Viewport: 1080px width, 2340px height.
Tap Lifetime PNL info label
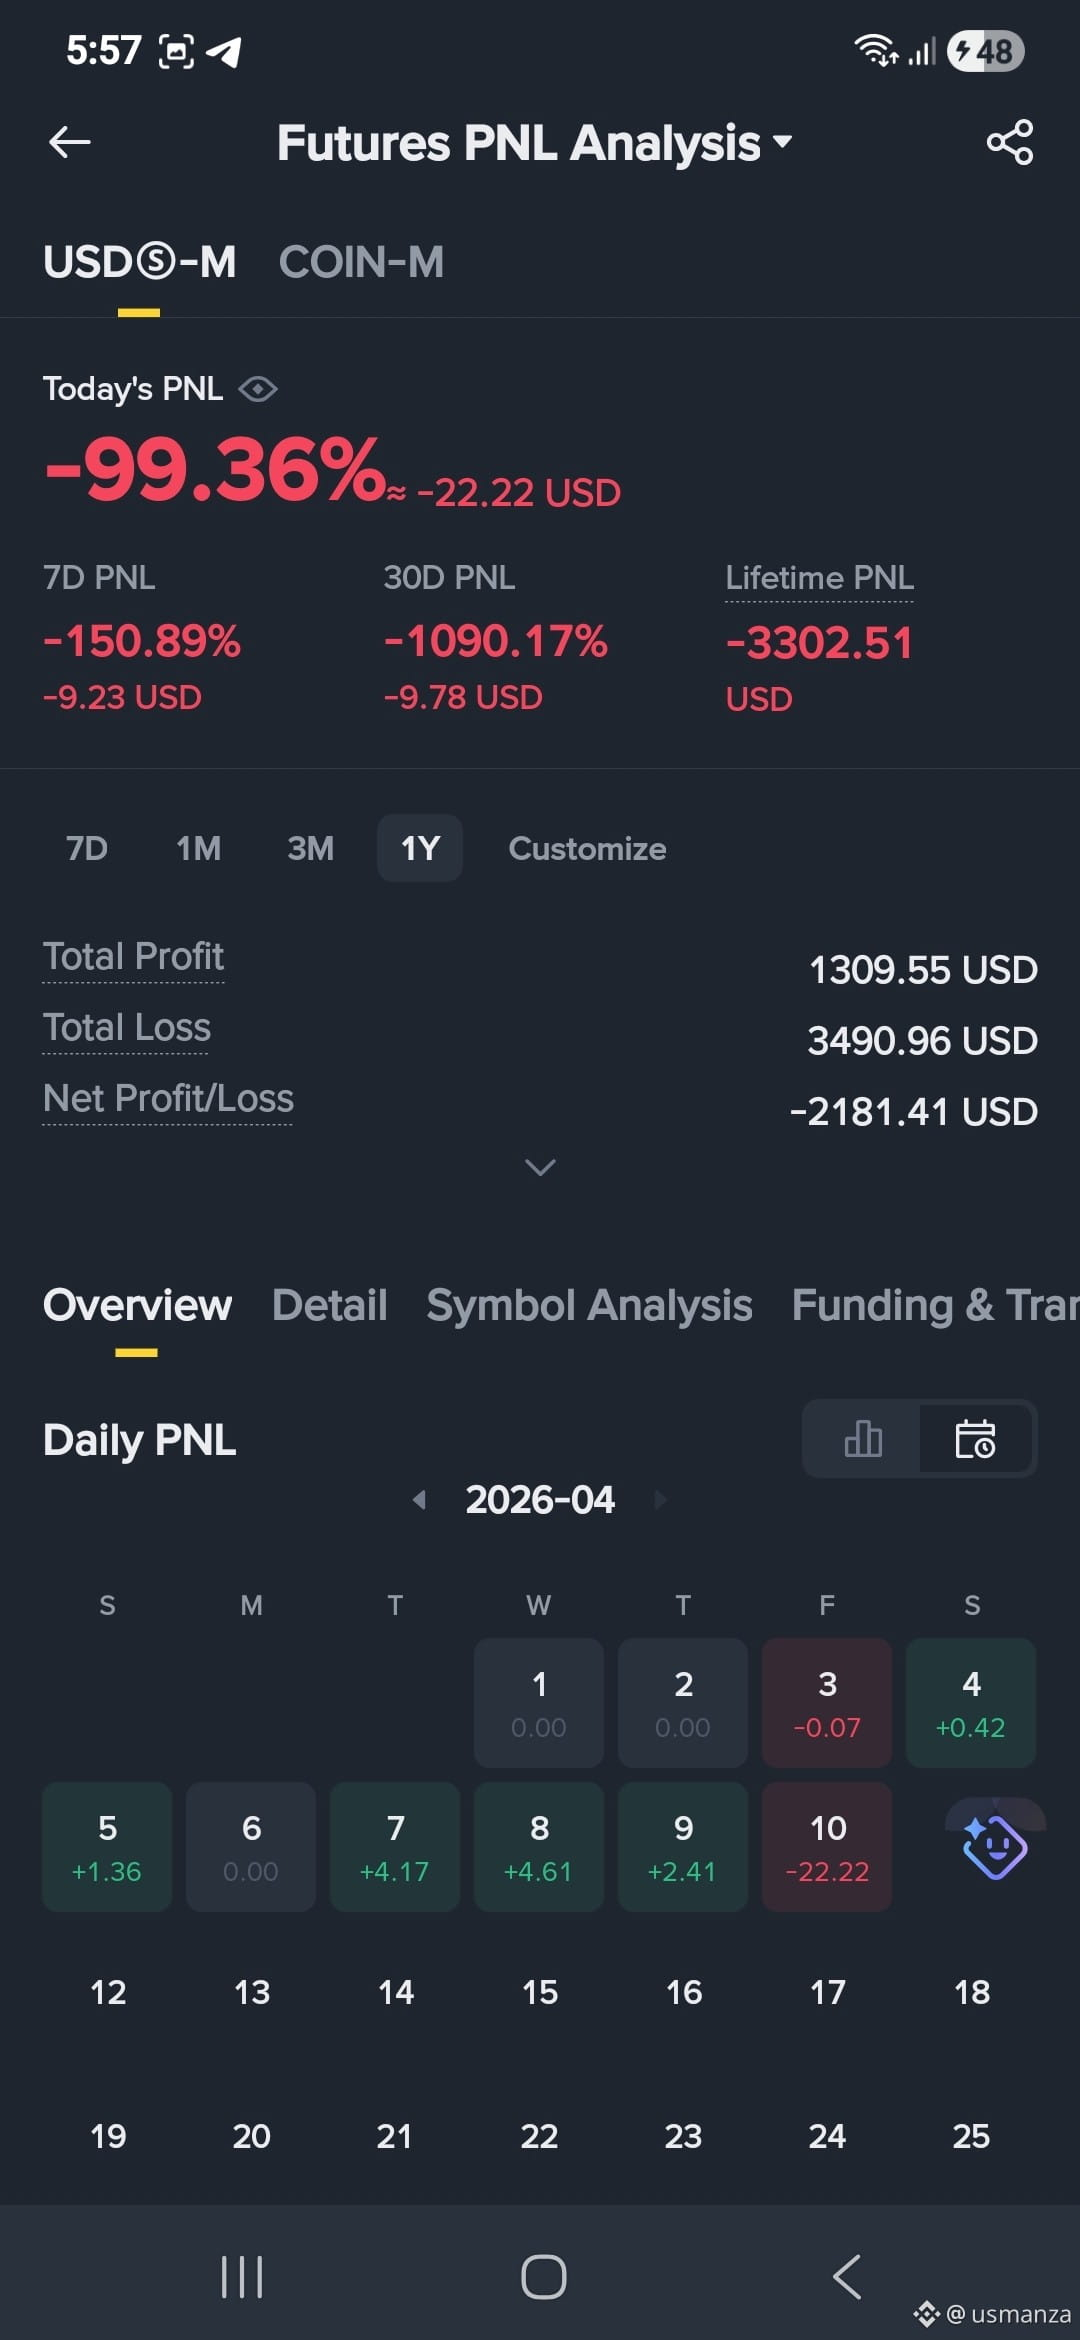pyautogui.click(x=819, y=578)
